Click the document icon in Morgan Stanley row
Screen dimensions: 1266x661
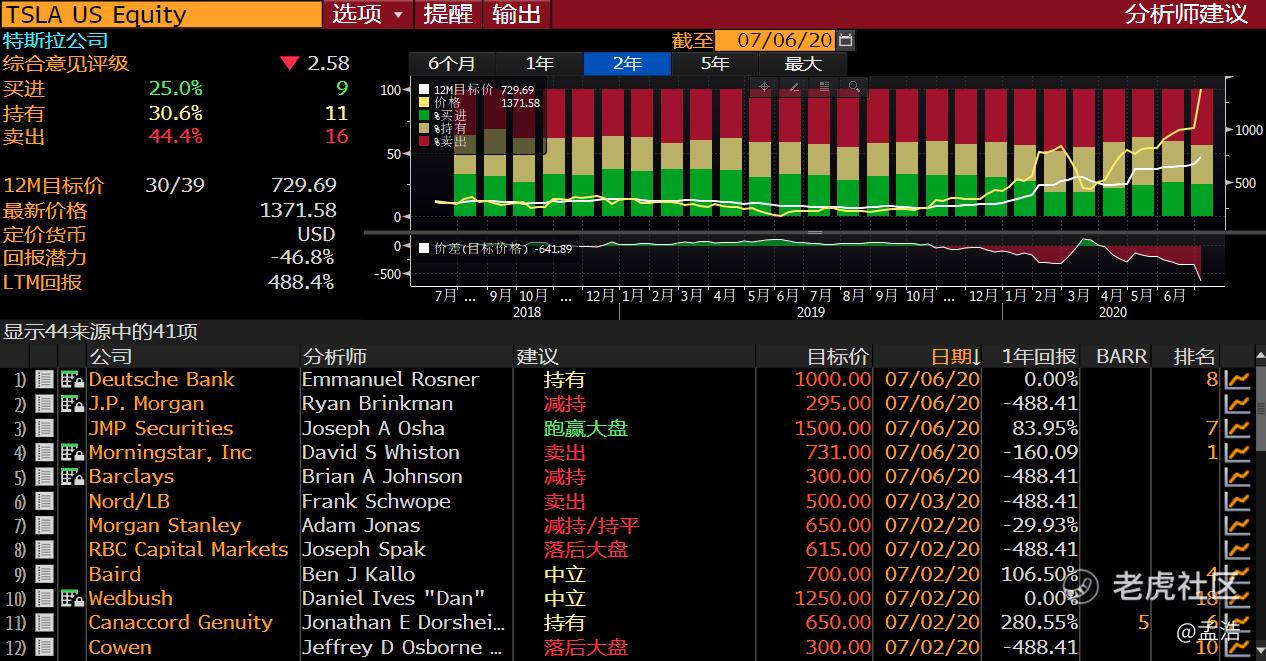pos(44,526)
